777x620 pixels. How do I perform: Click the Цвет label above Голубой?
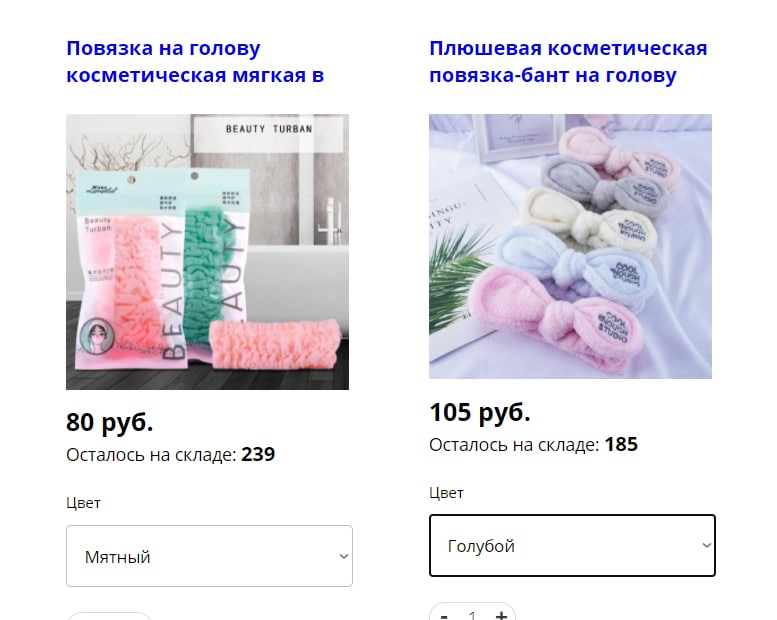446,493
